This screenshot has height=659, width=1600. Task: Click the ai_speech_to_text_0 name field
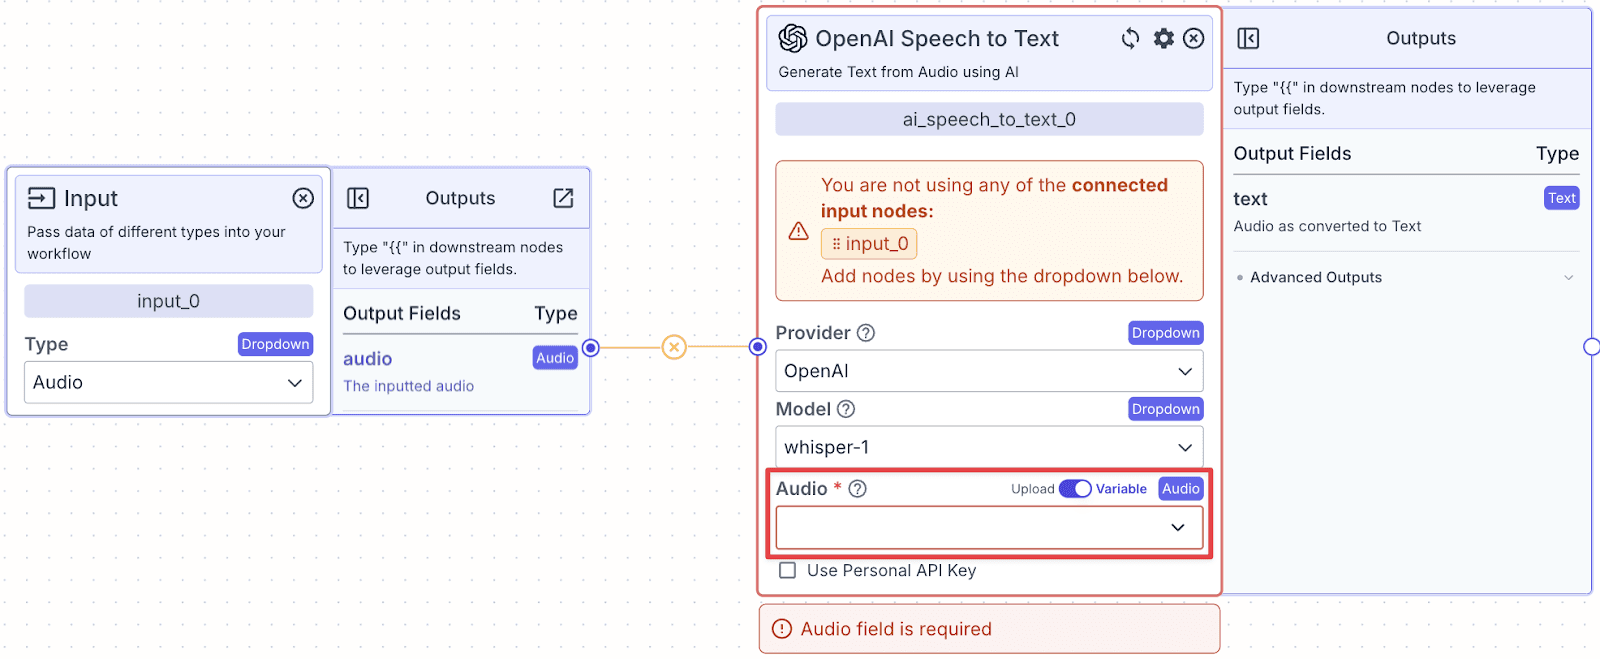989,119
